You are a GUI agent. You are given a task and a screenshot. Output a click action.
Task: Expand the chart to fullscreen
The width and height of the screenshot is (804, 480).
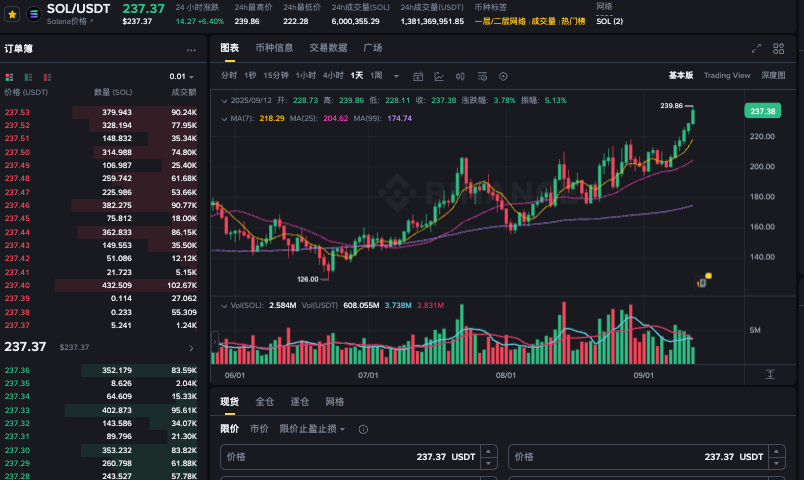point(757,47)
